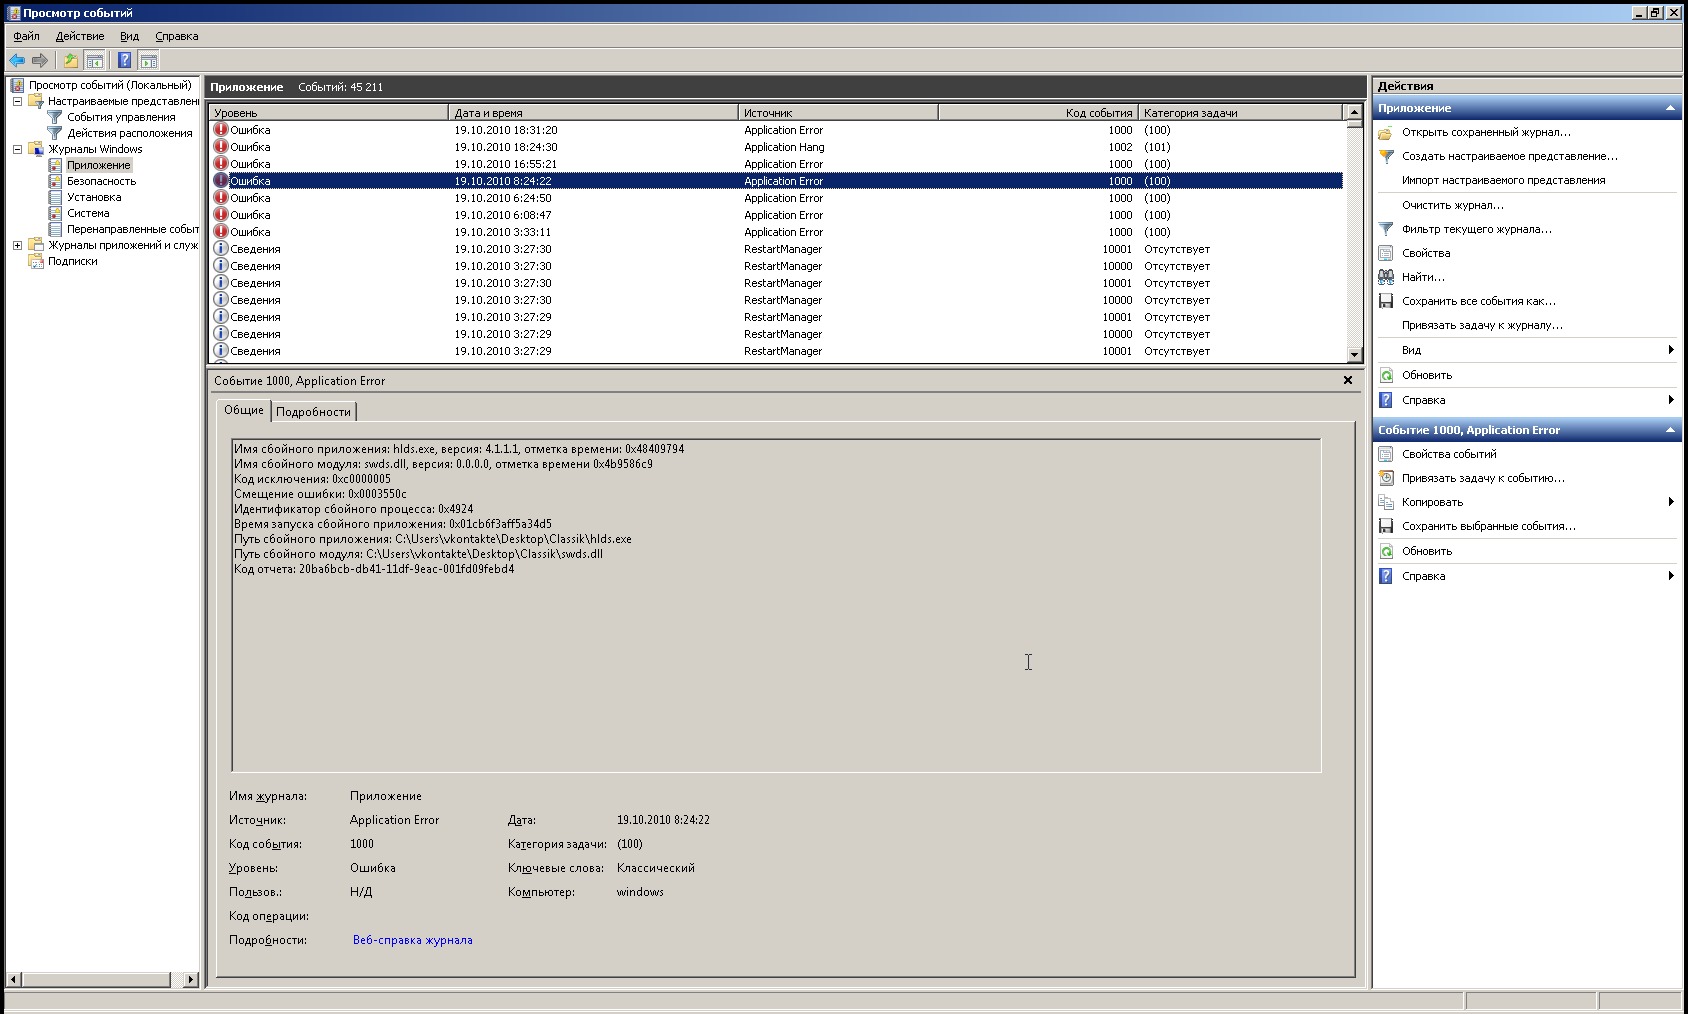Click info icon of first 3:27:30 event
The image size is (1688, 1014).
coord(221,249)
